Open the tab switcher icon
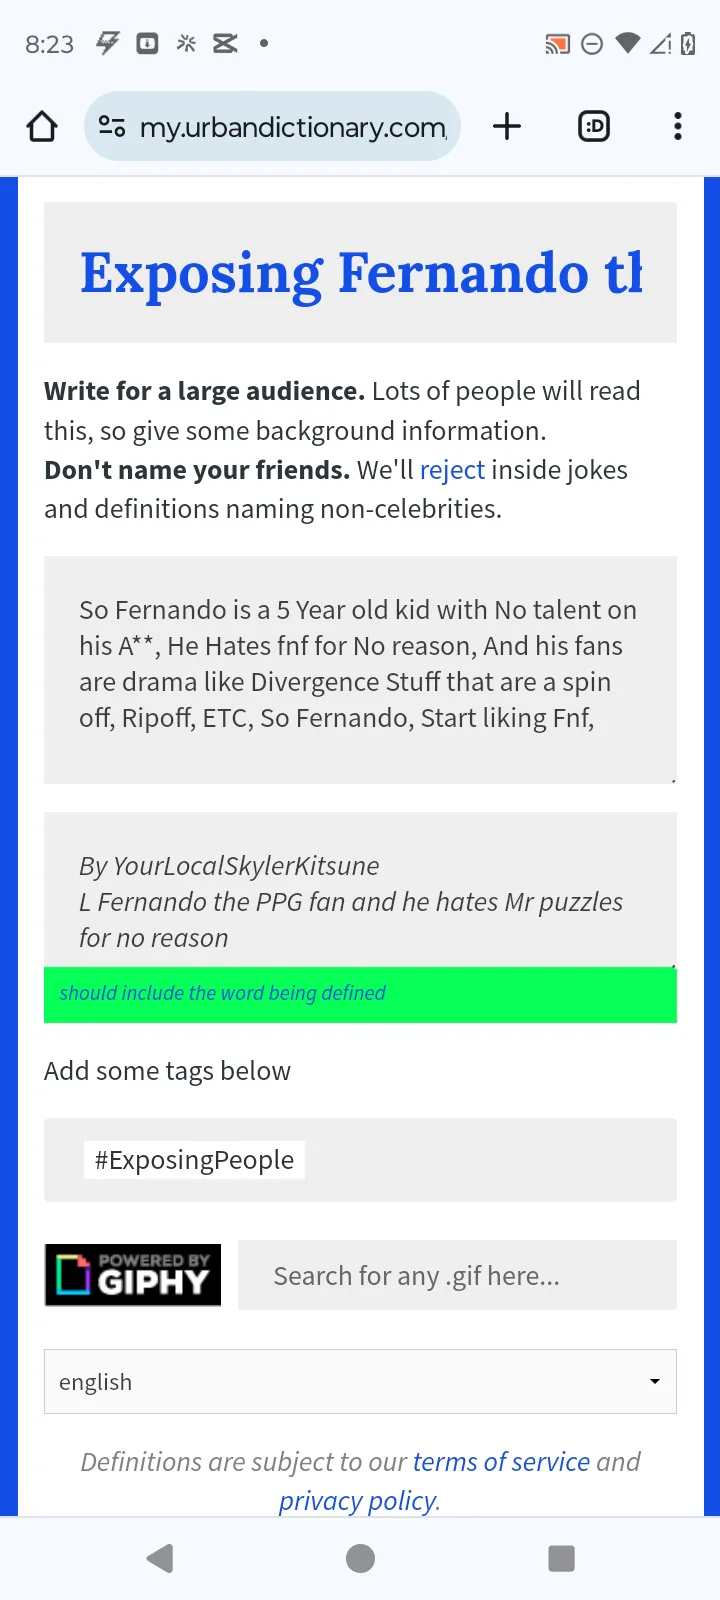The image size is (720, 1600). [594, 127]
